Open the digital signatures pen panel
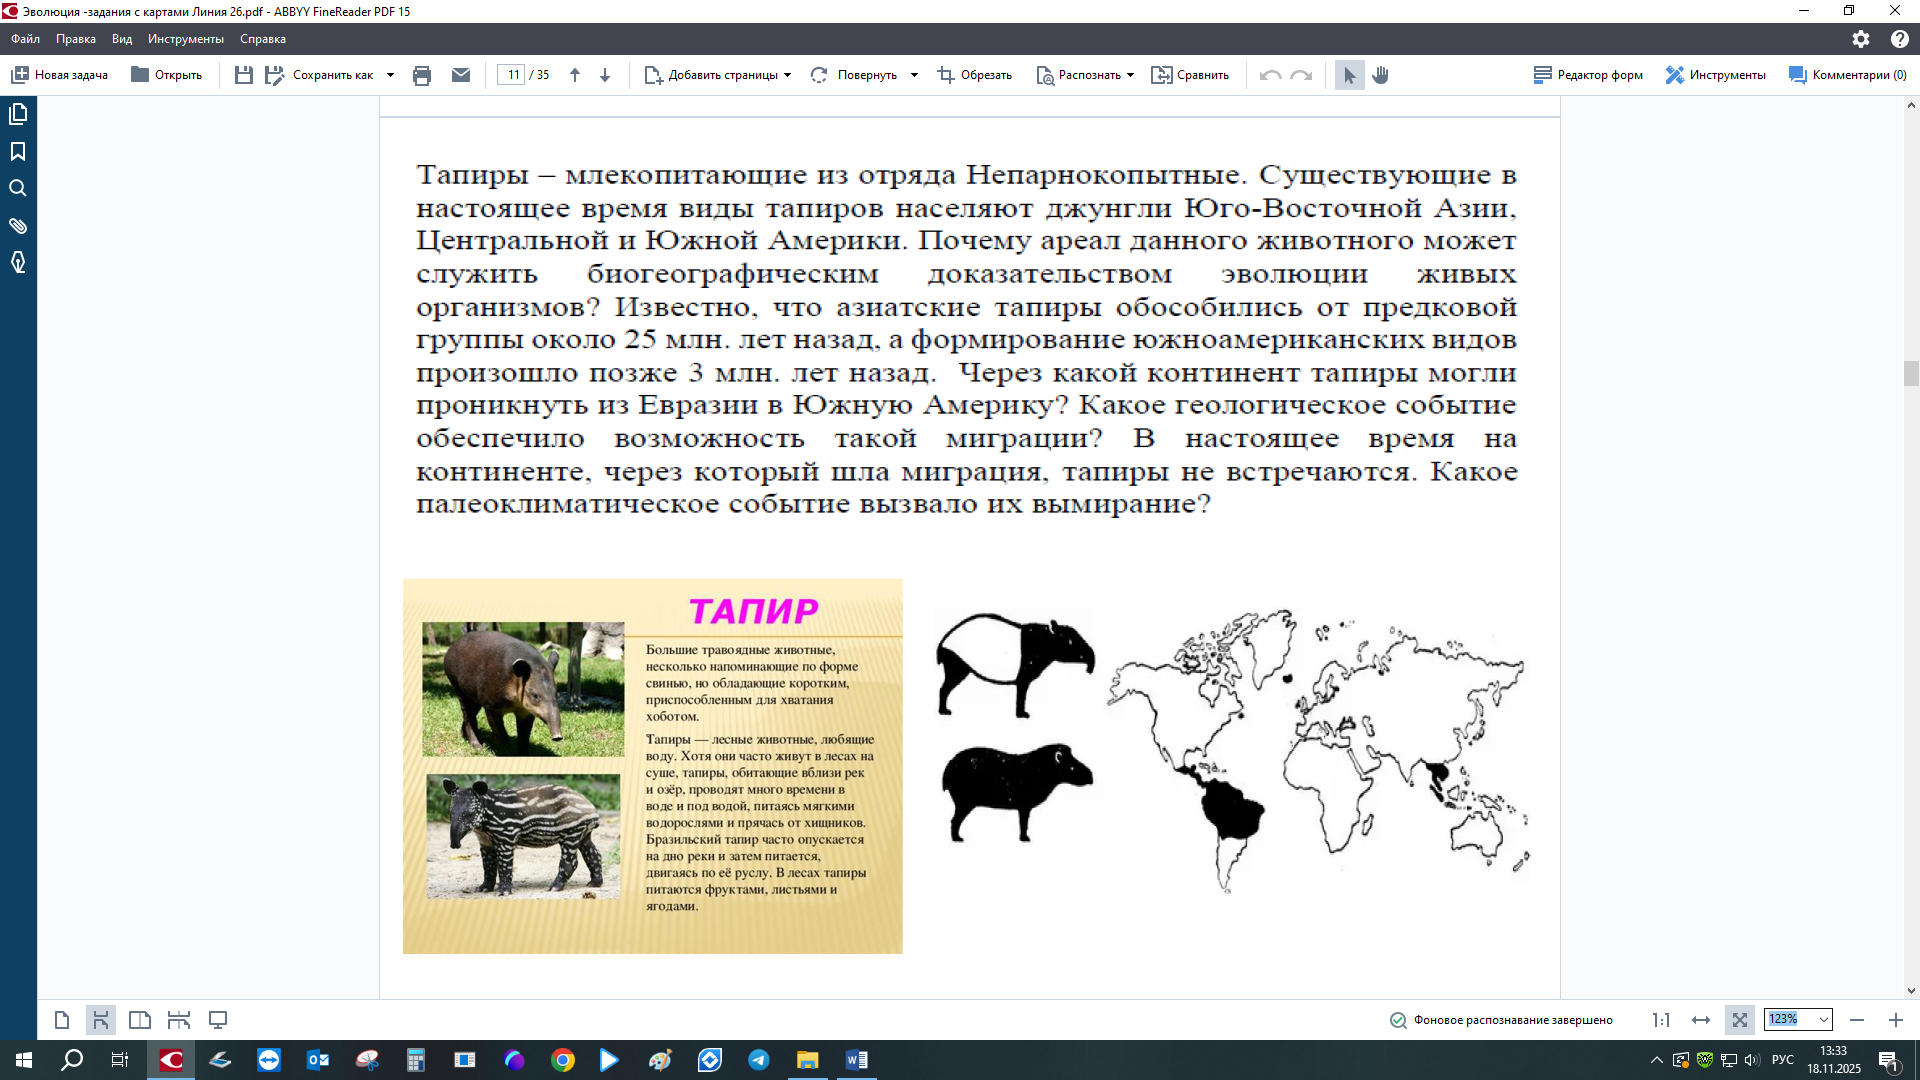The image size is (1920, 1080). click(x=18, y=262)
